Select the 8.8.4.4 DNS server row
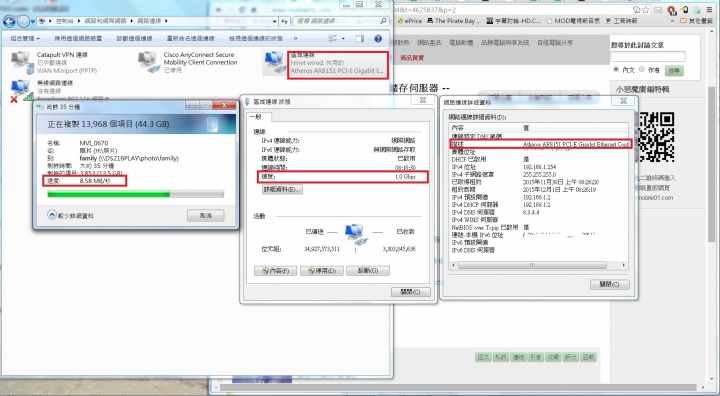 pos(539,212)
